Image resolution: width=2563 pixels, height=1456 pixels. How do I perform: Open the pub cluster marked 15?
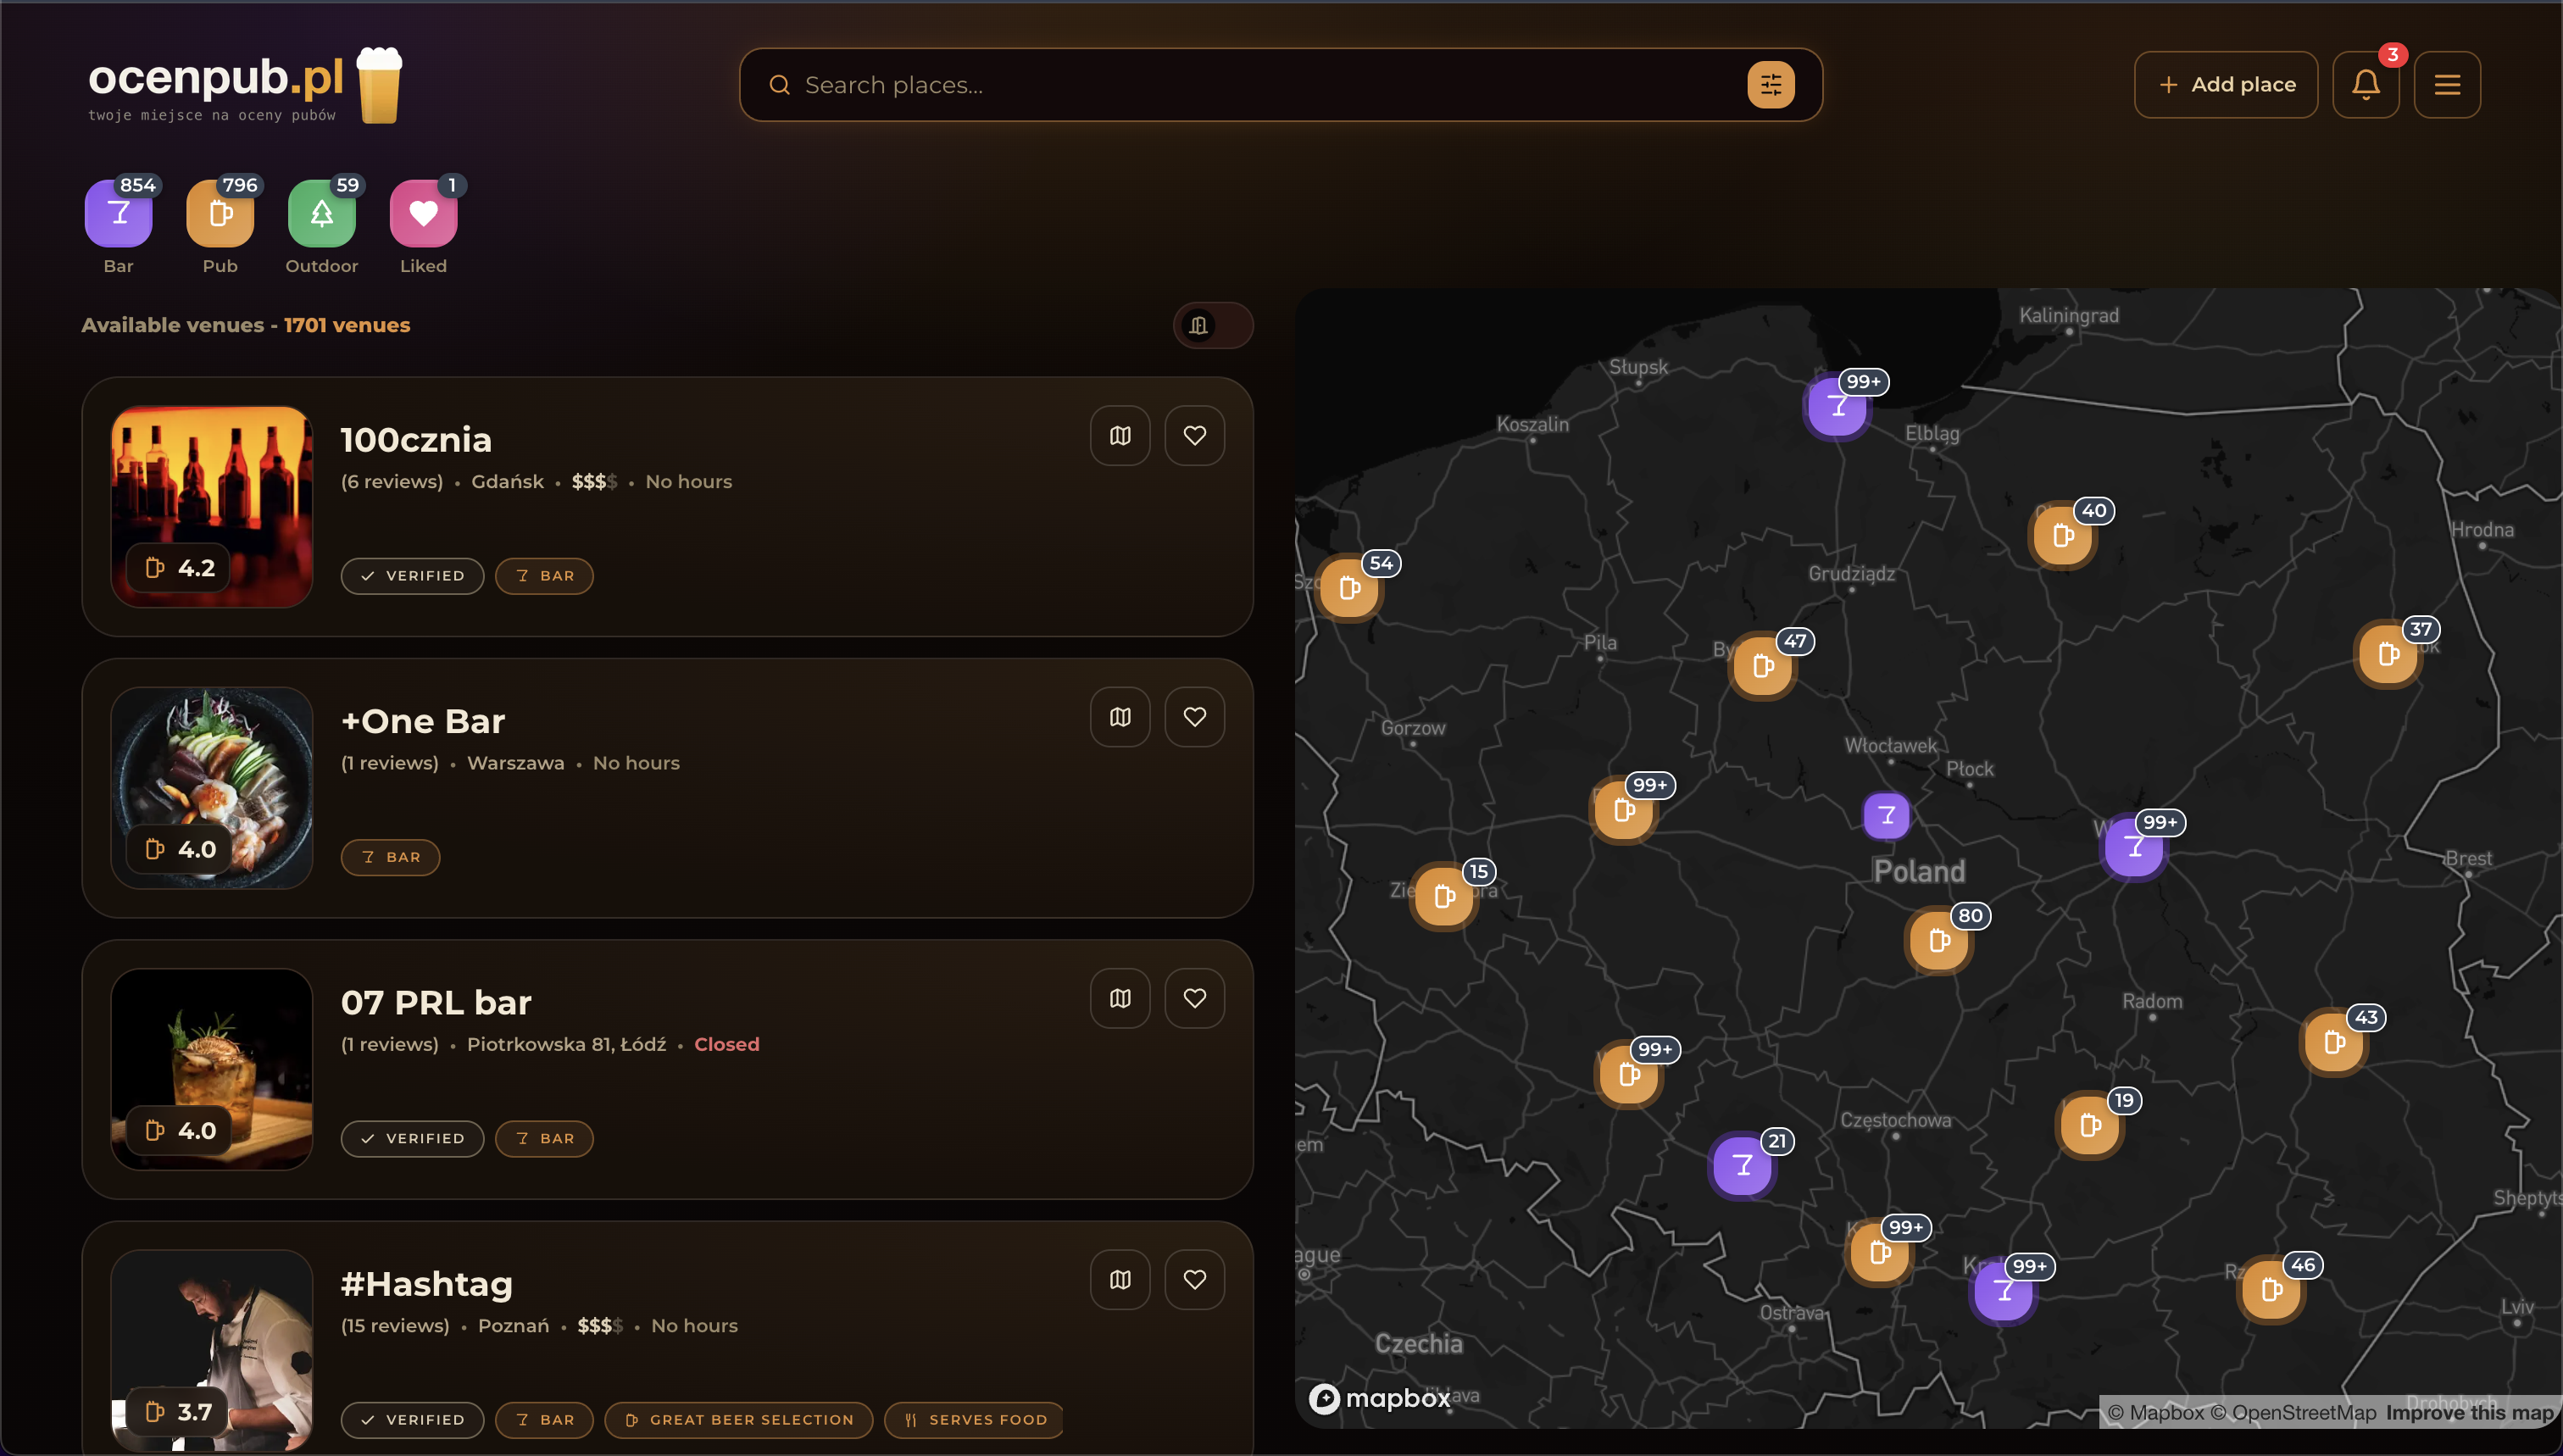click(x=1444, y=896)
